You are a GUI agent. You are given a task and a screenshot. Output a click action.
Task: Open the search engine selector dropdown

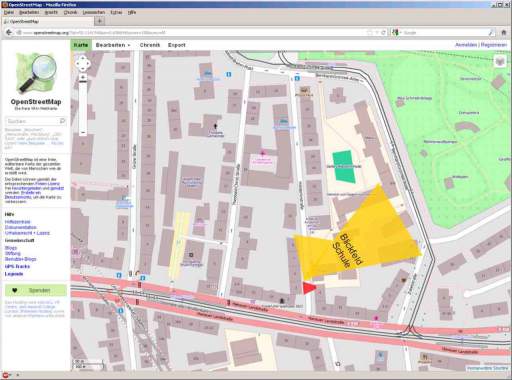(395, 33)
